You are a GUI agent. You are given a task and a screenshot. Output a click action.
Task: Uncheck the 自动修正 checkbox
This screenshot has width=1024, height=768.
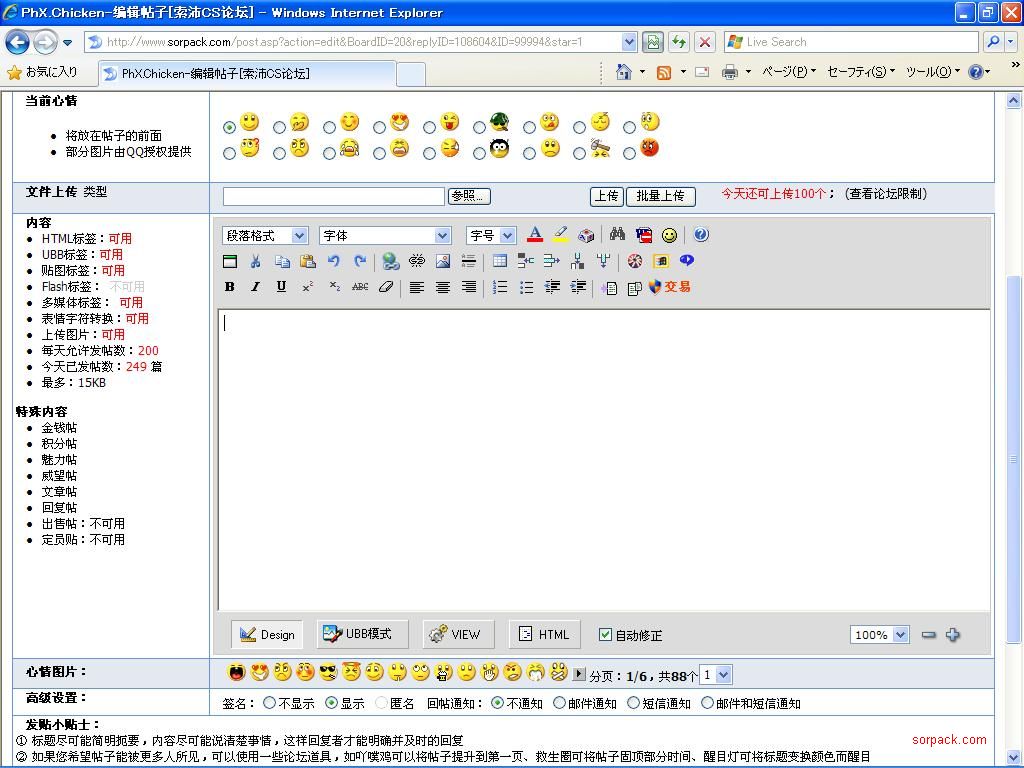[x=605, y=635]
